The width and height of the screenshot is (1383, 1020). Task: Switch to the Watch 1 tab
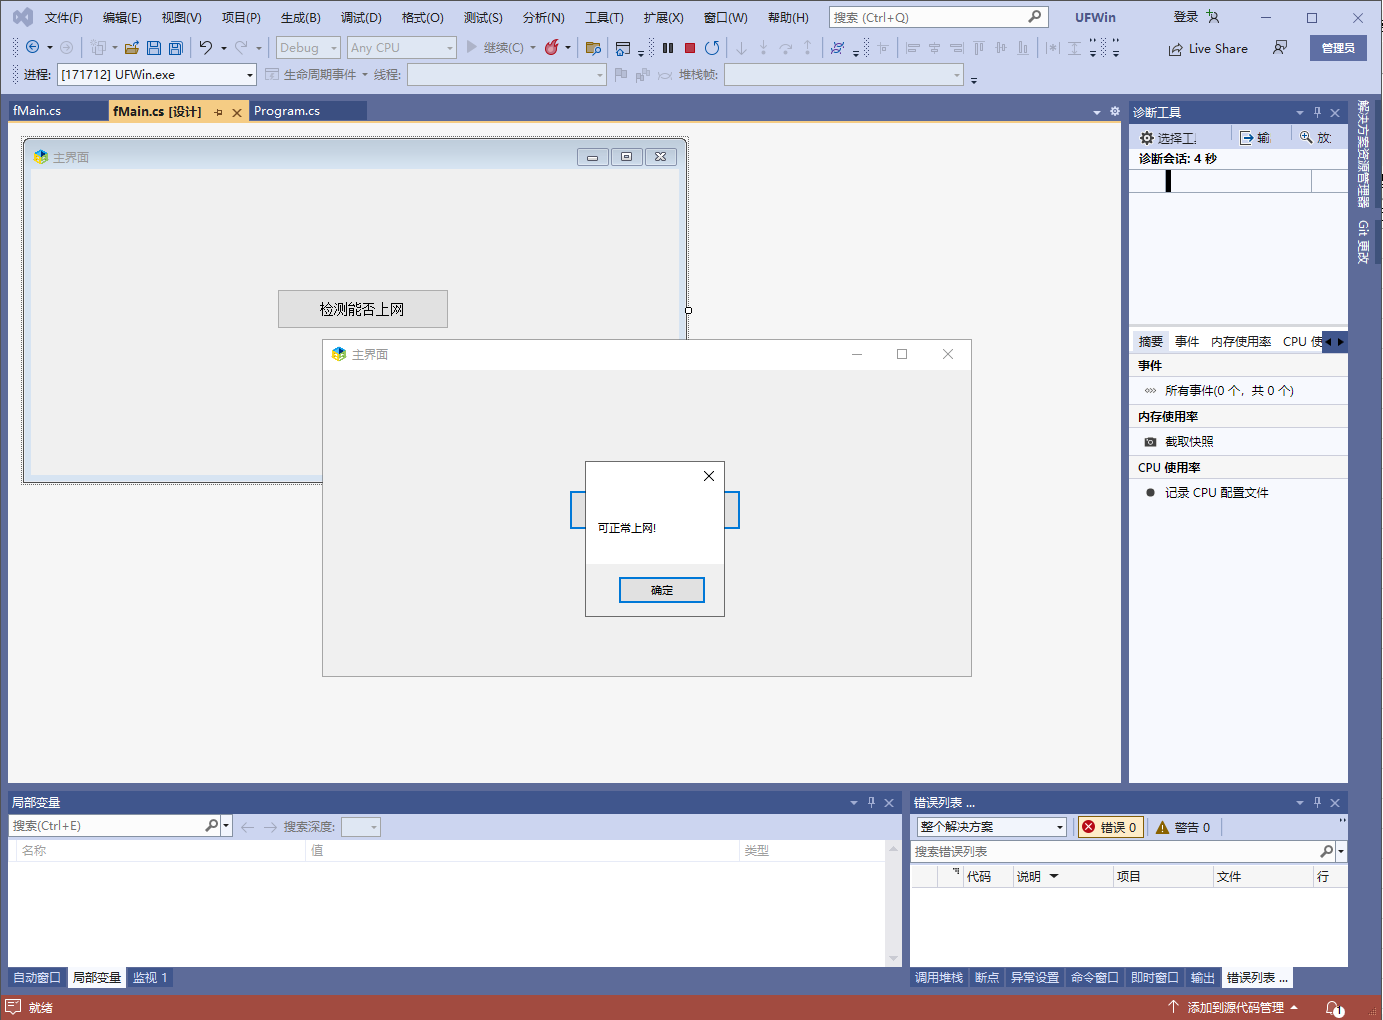150,978
